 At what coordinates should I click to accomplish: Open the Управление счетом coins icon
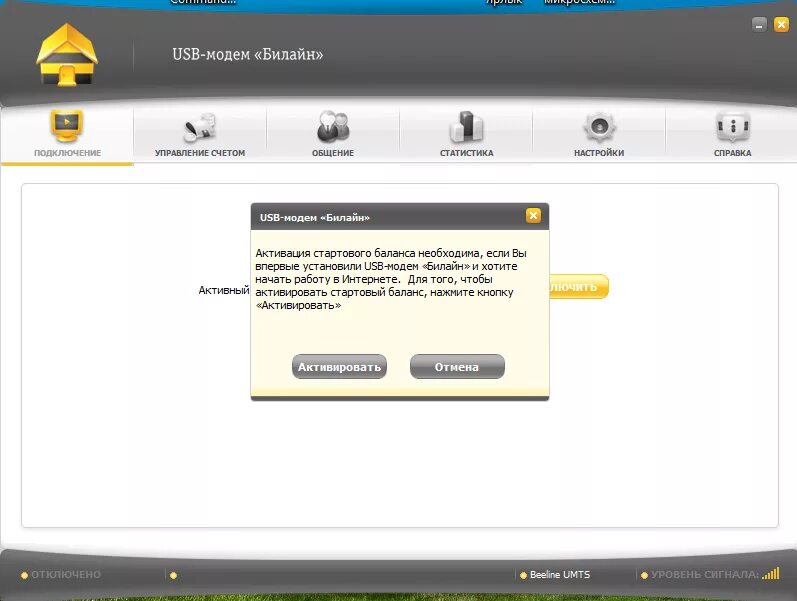point(200,127)
